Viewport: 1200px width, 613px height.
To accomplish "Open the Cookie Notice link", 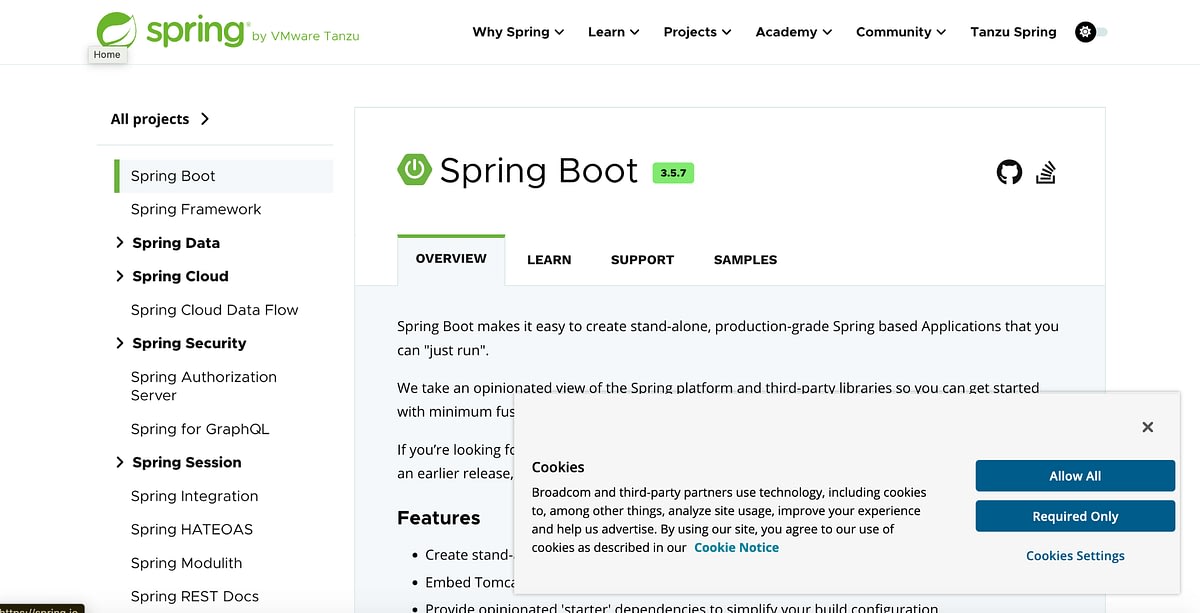I will [x=736, y=548].
